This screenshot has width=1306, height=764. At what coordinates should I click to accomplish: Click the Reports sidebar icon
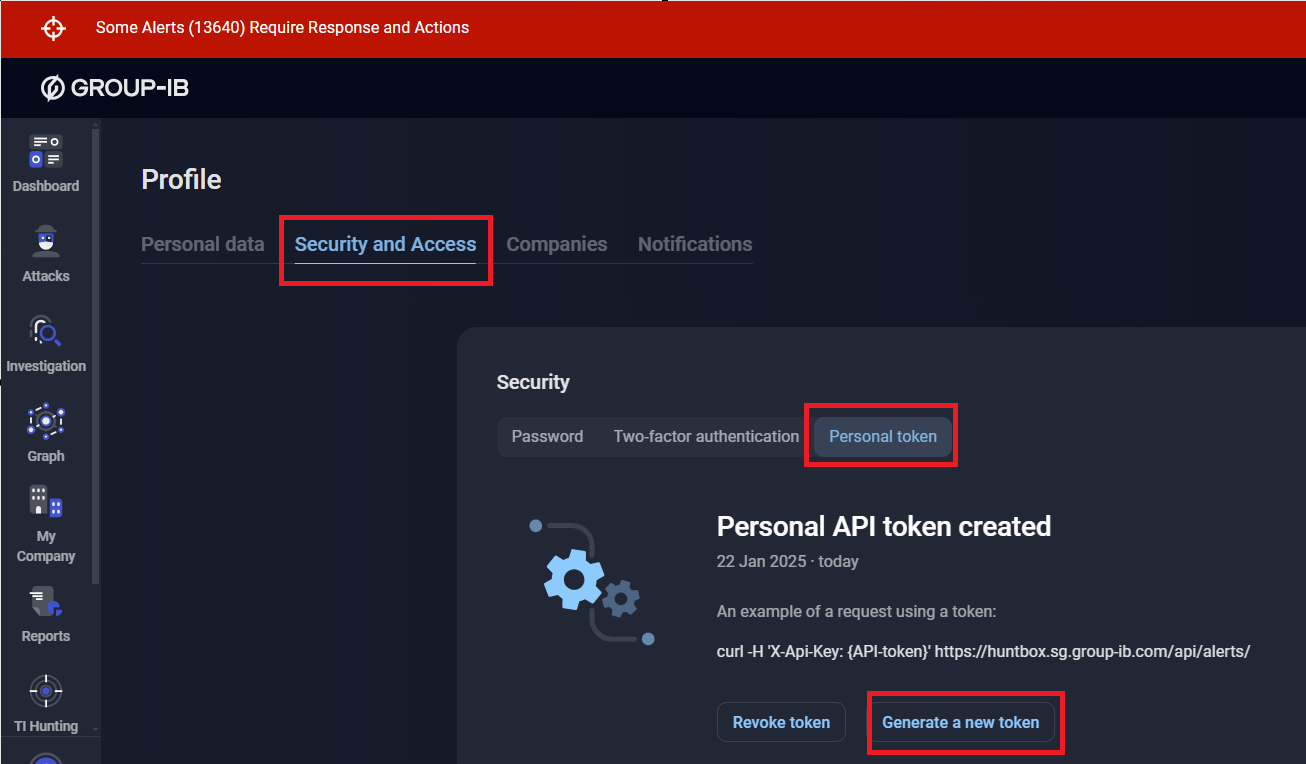click(x=46, y=602)
